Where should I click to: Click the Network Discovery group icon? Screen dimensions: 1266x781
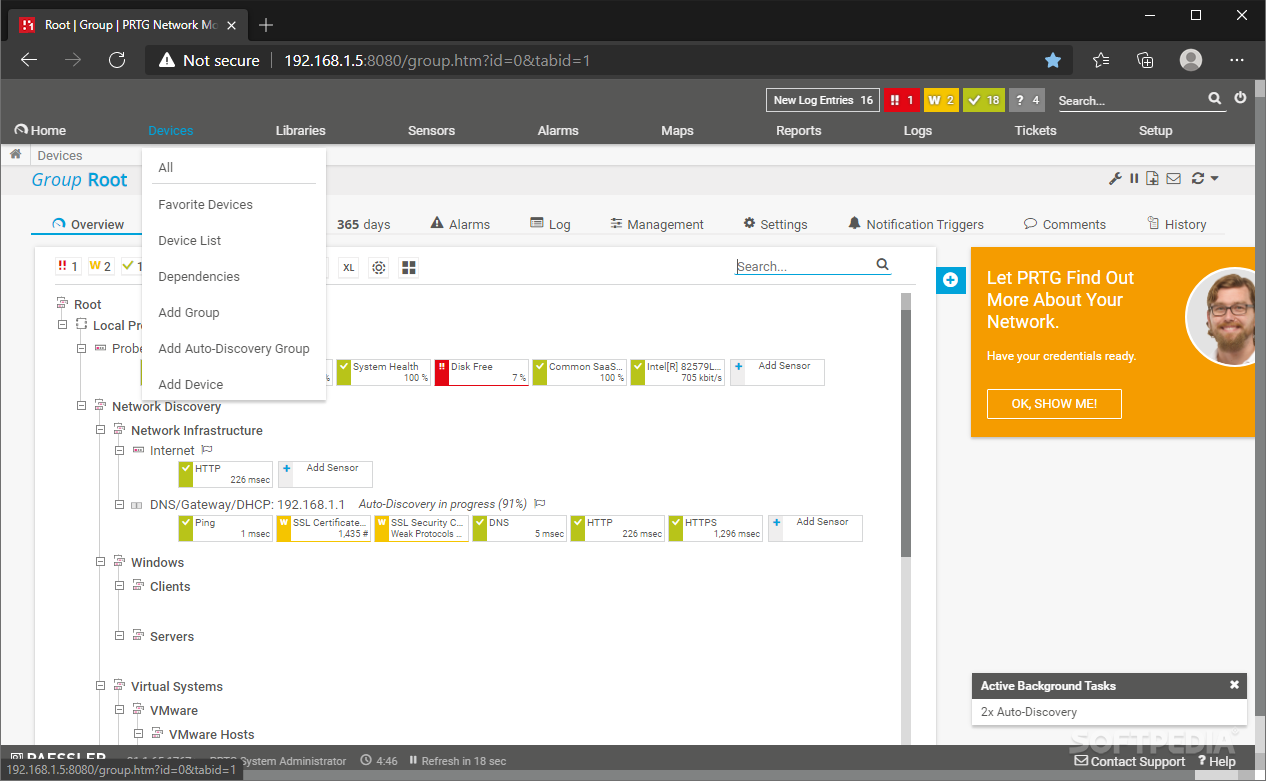[x=100, y=406]
